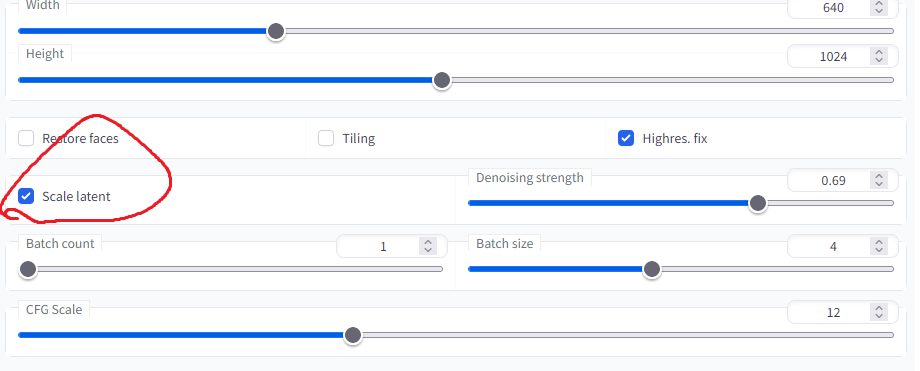Click the Height slider handle
920x371 pixels.
coord(442,80)
